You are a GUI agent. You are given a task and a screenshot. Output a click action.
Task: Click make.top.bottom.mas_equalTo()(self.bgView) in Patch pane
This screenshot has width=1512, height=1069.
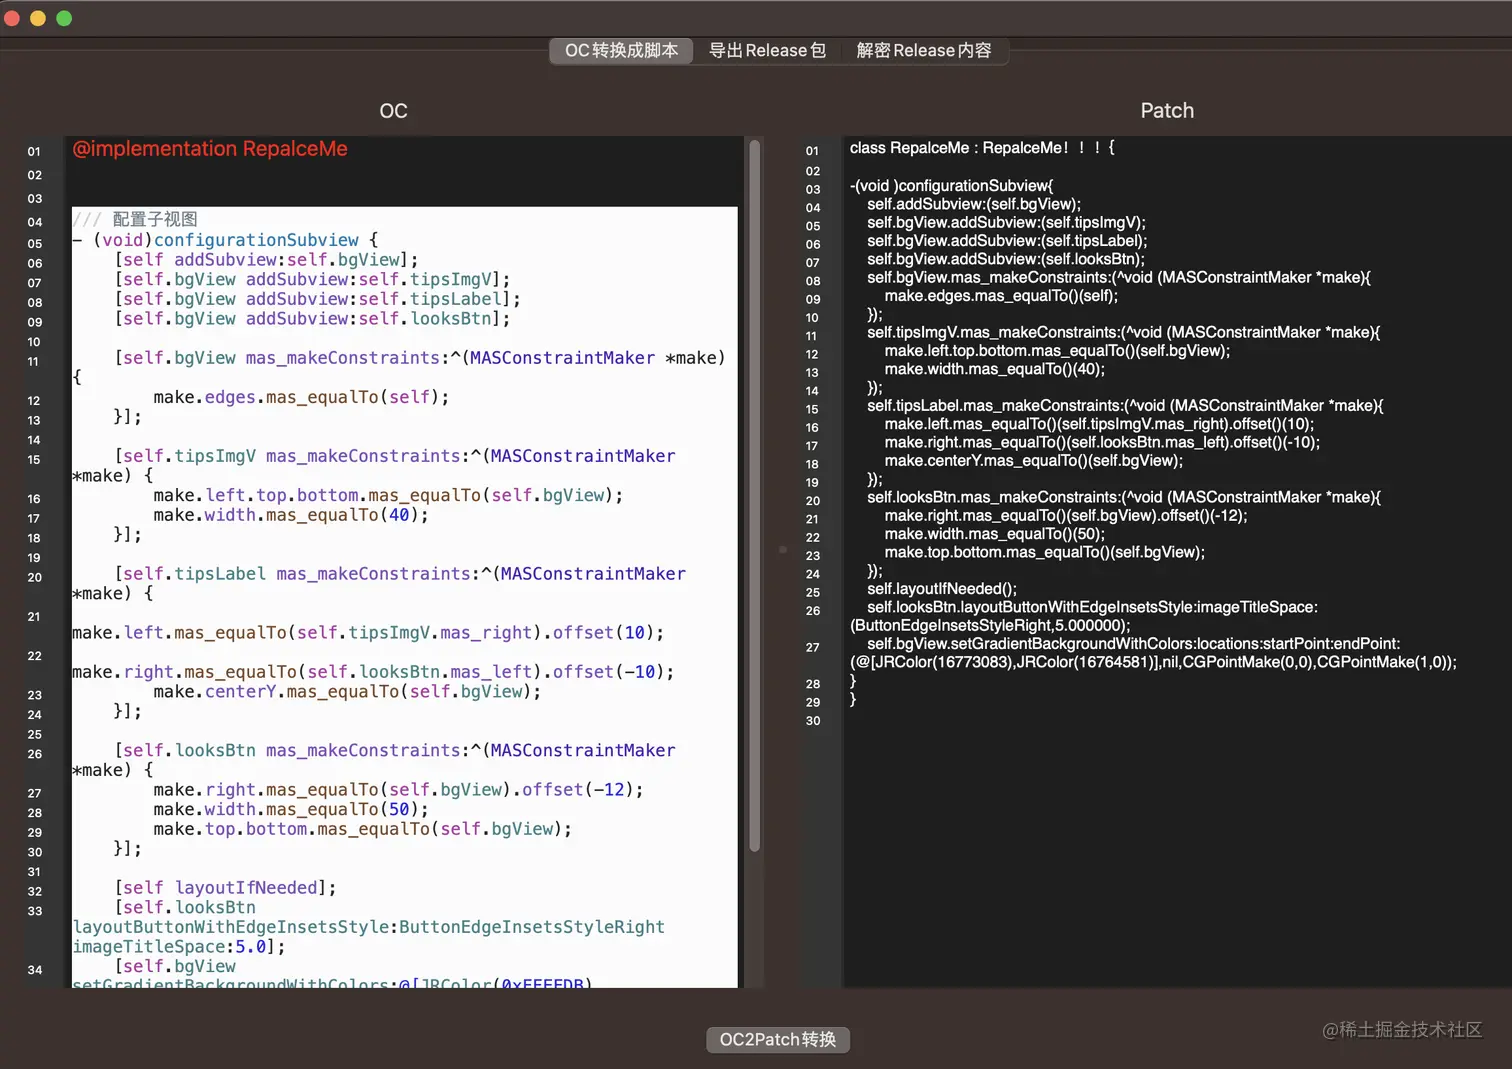tap(1045, 552)
